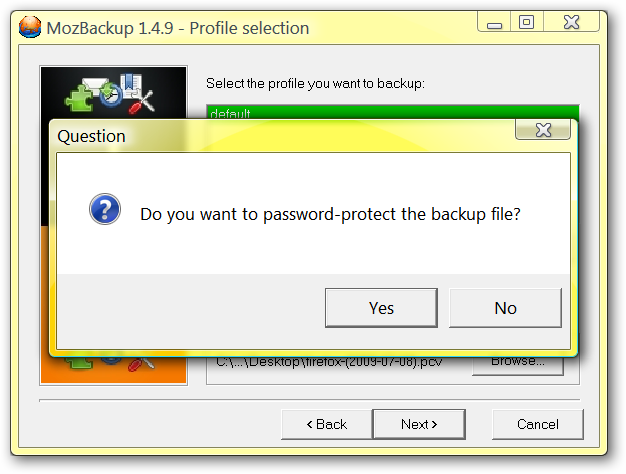Continue the wizard with Next
This screenshot has height=474, width=626.
click(419, 424)
